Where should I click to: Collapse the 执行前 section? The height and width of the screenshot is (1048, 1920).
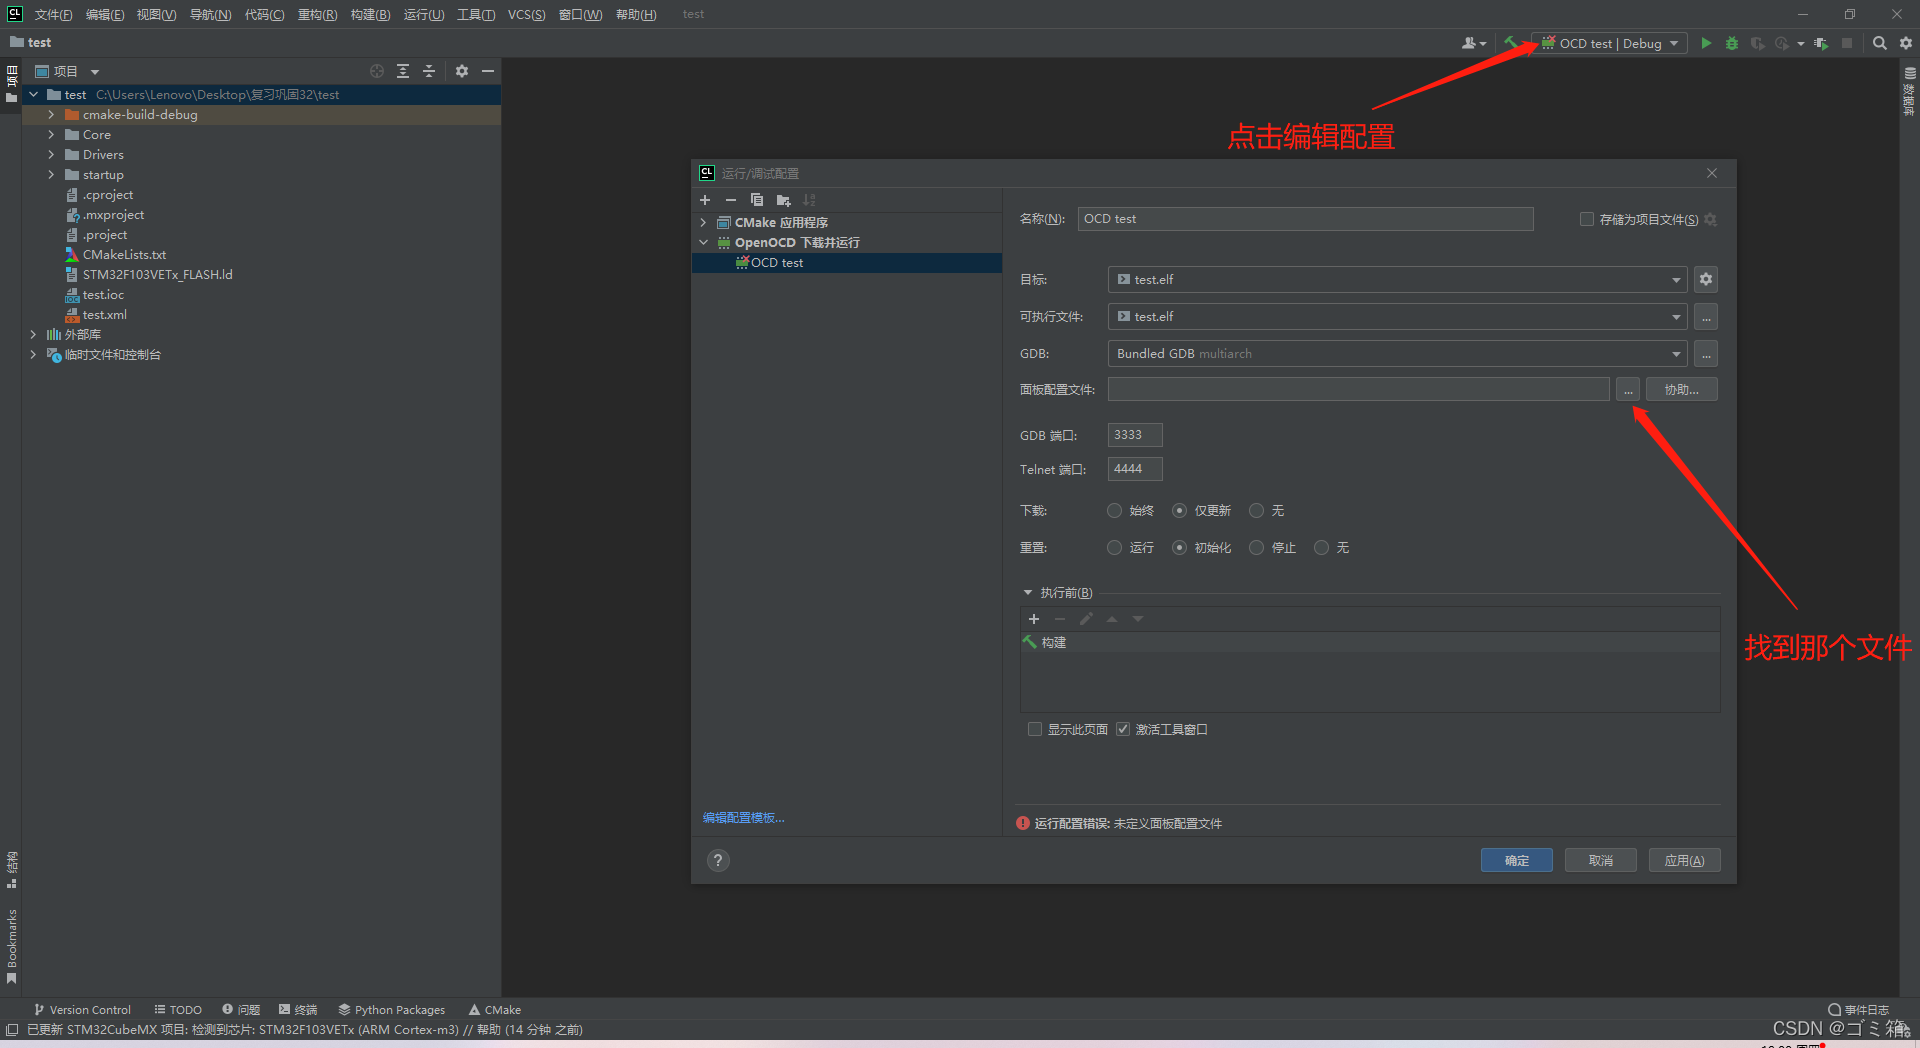point(1027,593)
